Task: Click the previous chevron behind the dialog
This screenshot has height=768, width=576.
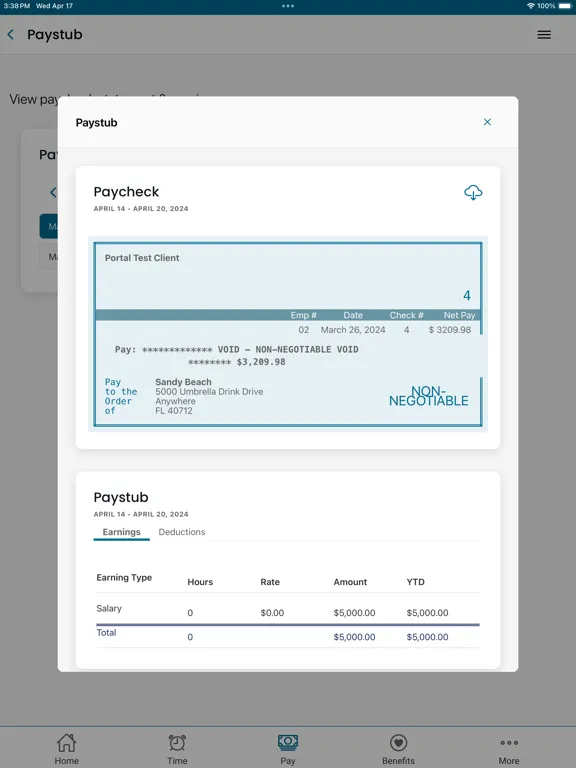Action: (x=53, y=192)
